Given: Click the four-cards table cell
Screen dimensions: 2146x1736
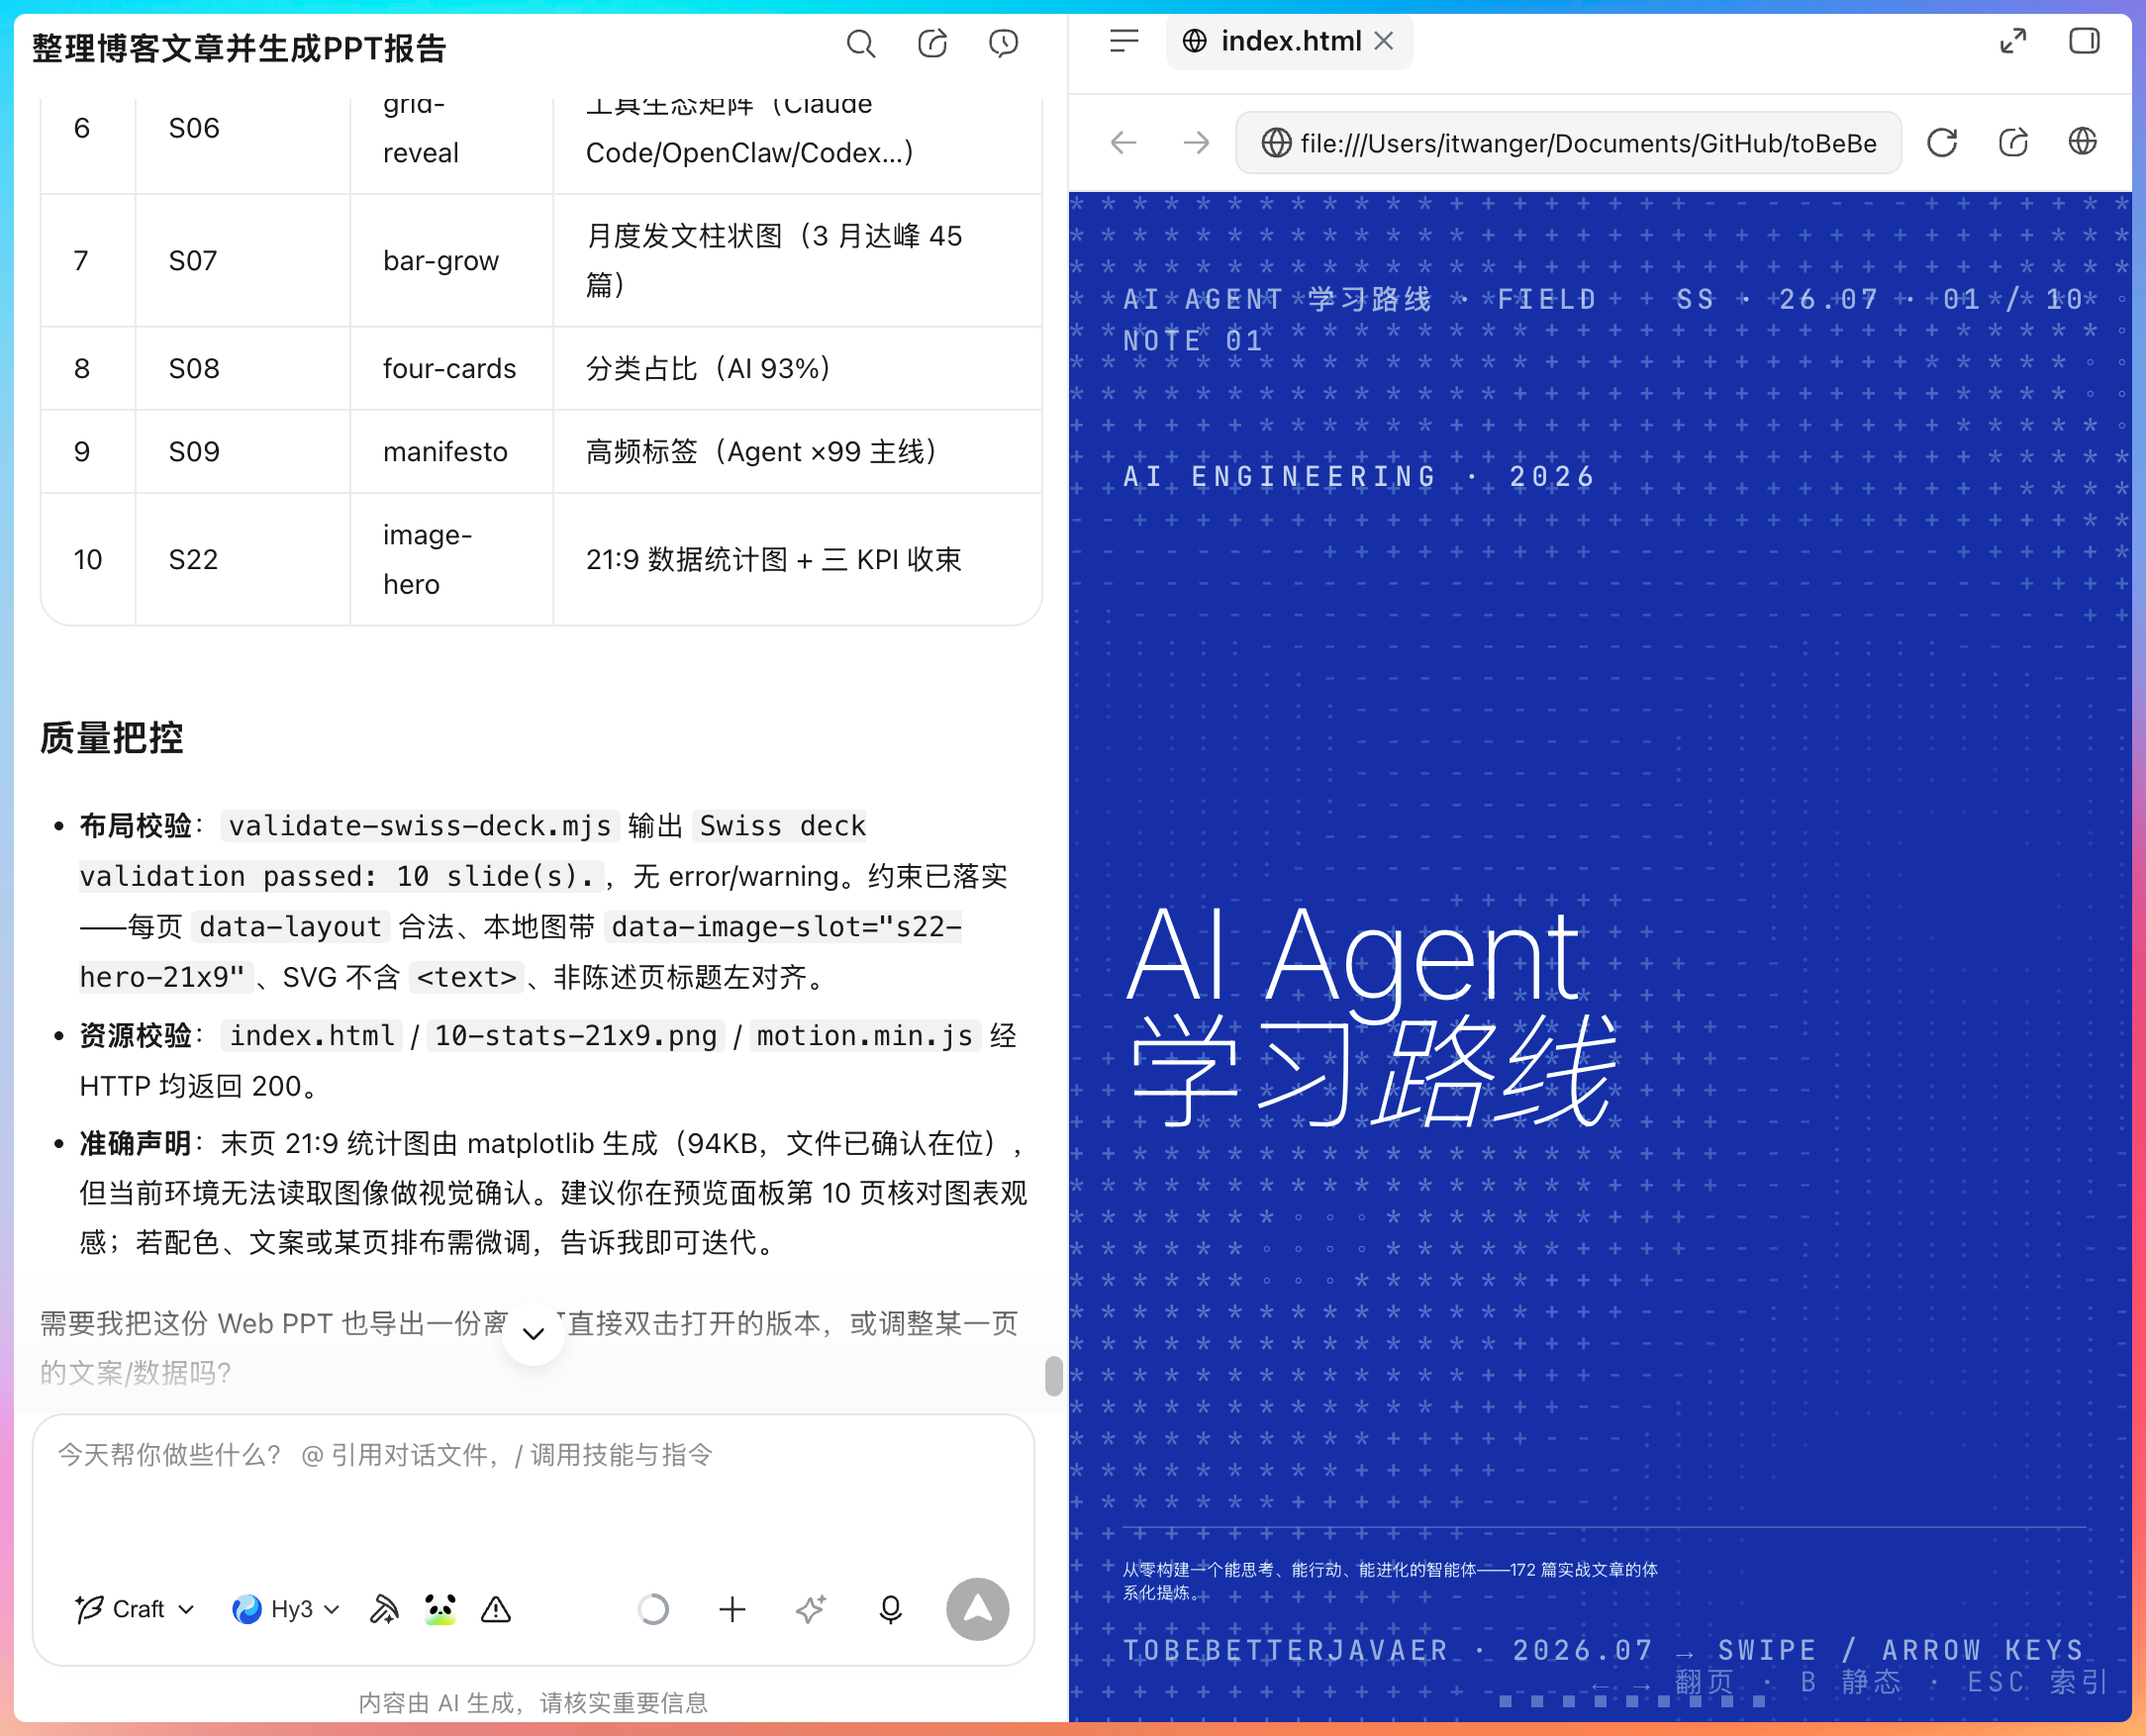Looking at the screenshot, I should 450,369.
